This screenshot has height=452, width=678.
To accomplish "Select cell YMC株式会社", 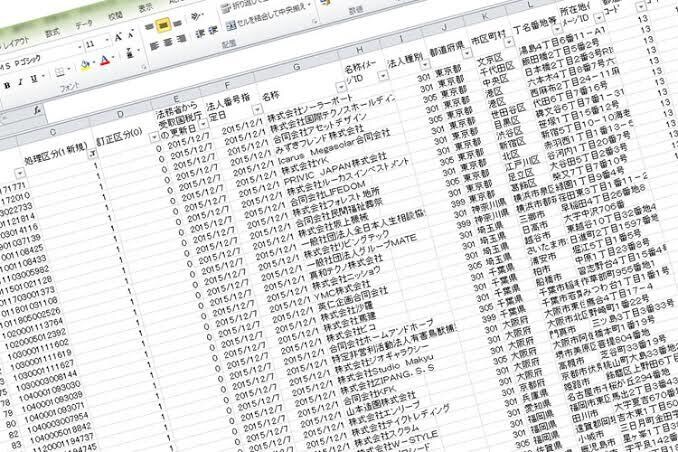I will click(342, 291).
